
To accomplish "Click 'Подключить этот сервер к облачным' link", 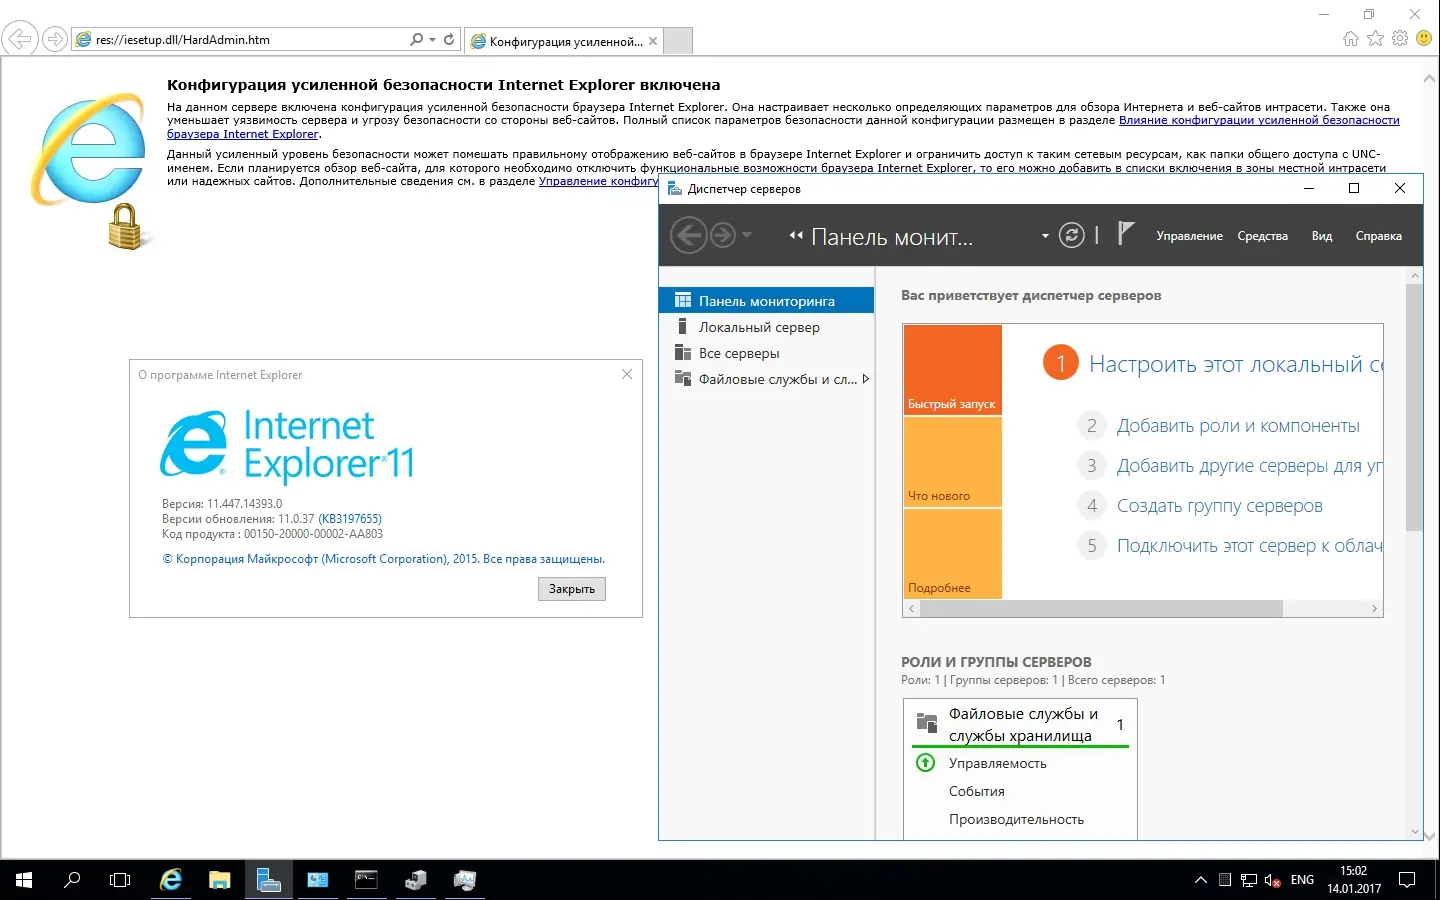I will [x=1250, y=546].
